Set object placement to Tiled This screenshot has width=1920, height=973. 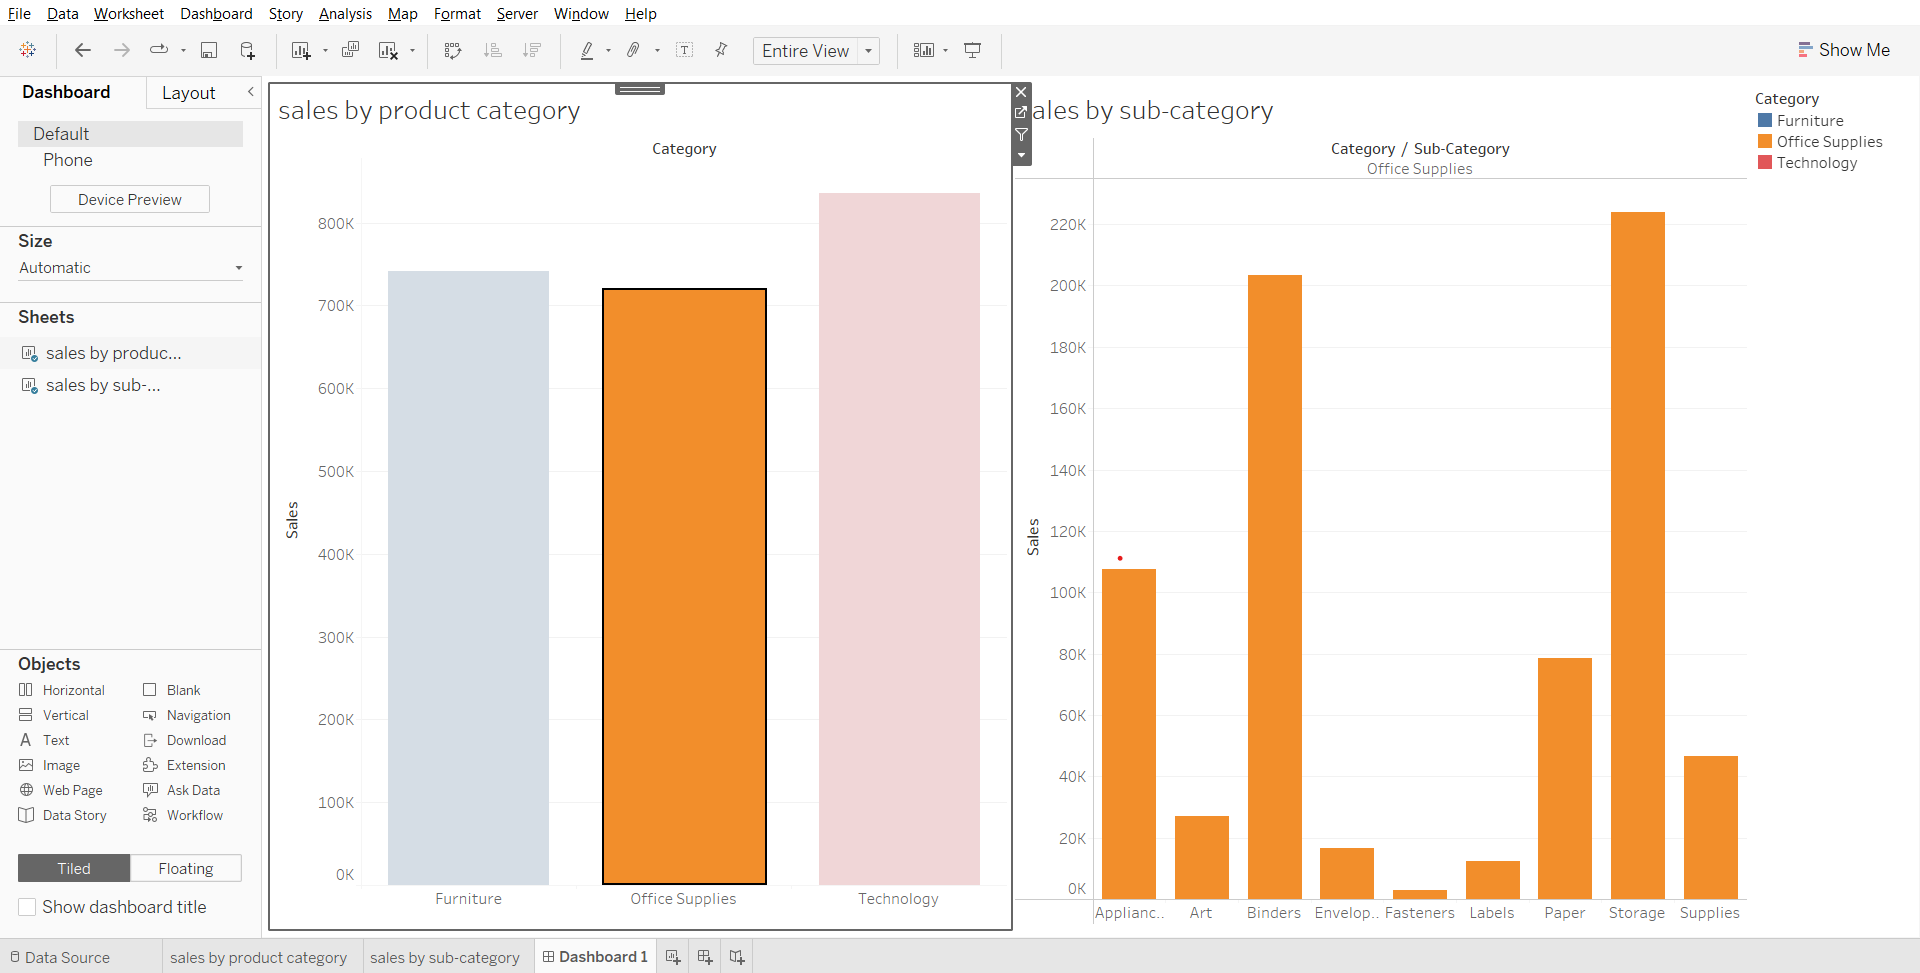[x=74, y=868]
